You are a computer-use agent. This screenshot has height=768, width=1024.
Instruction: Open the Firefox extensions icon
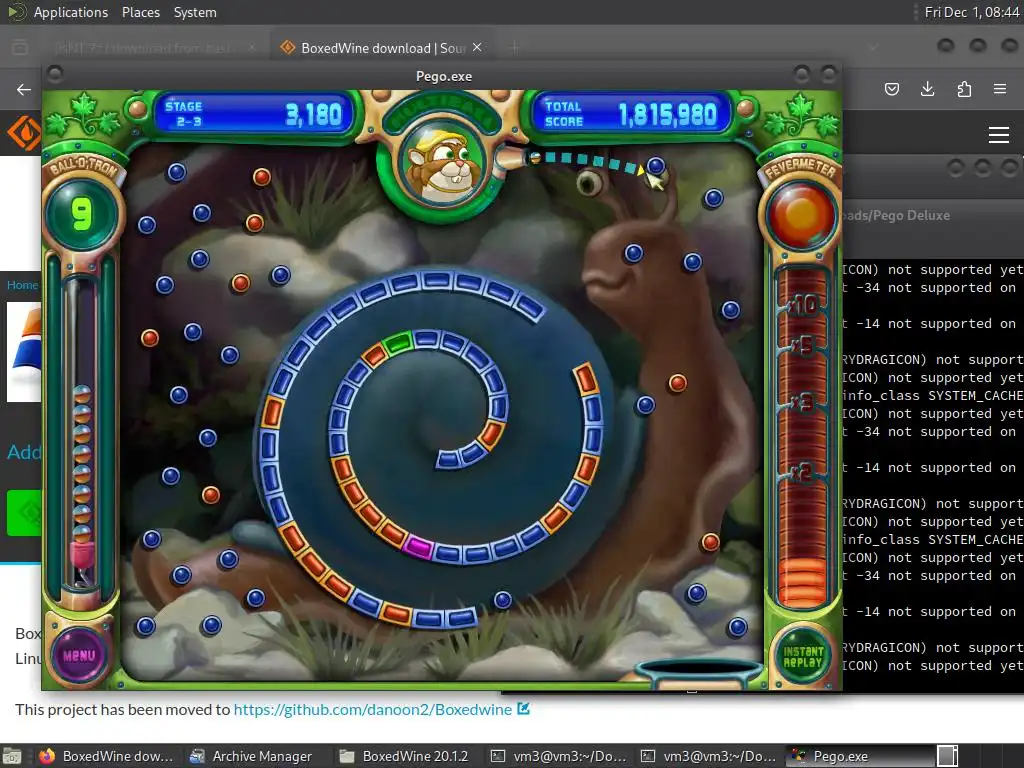click(964, 89)
